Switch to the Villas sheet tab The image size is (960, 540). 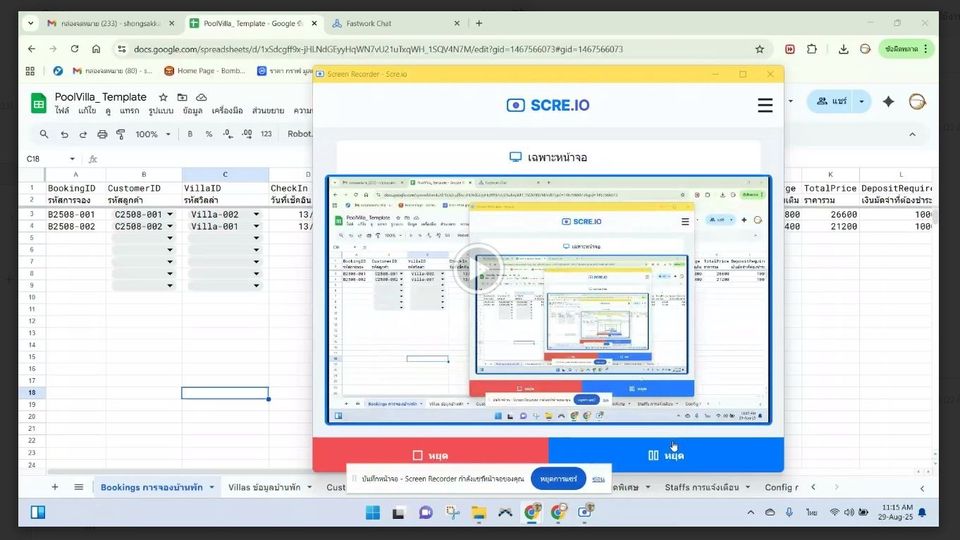(267, 487)
